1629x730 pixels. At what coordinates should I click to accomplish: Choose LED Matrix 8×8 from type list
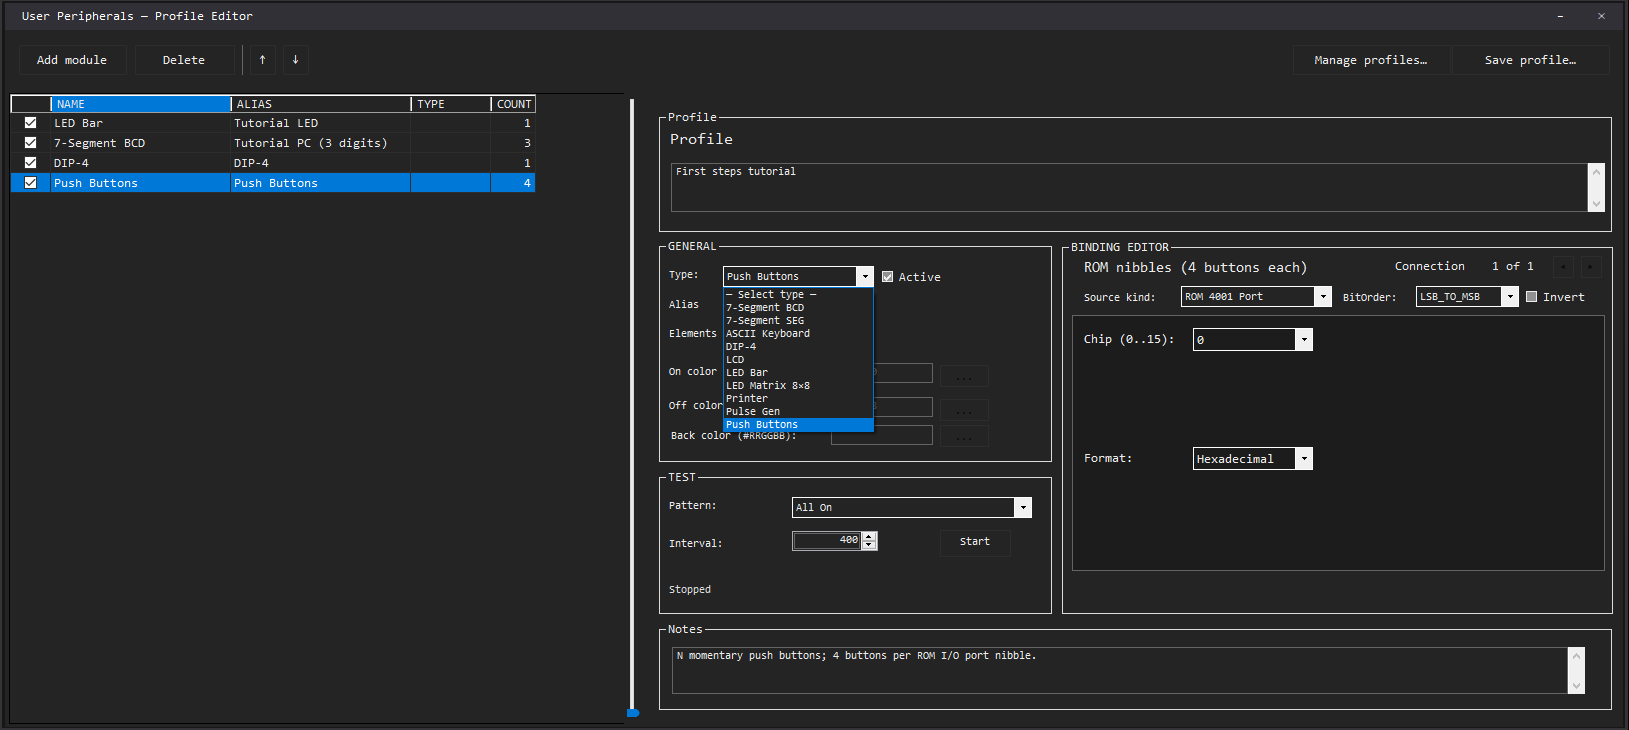[x=768, y=386]
